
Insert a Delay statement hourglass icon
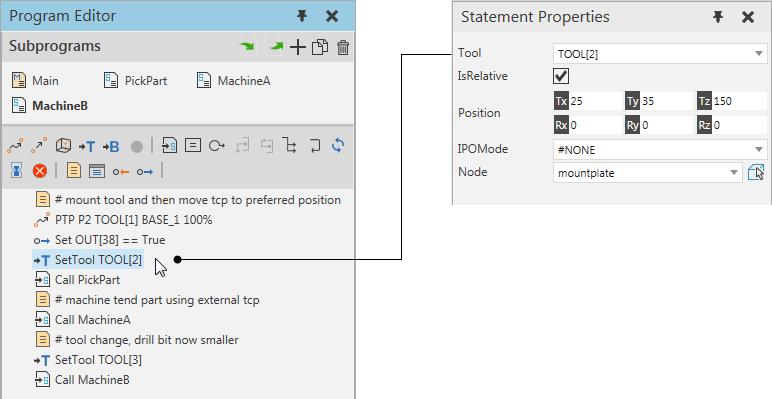pos(17,171)
